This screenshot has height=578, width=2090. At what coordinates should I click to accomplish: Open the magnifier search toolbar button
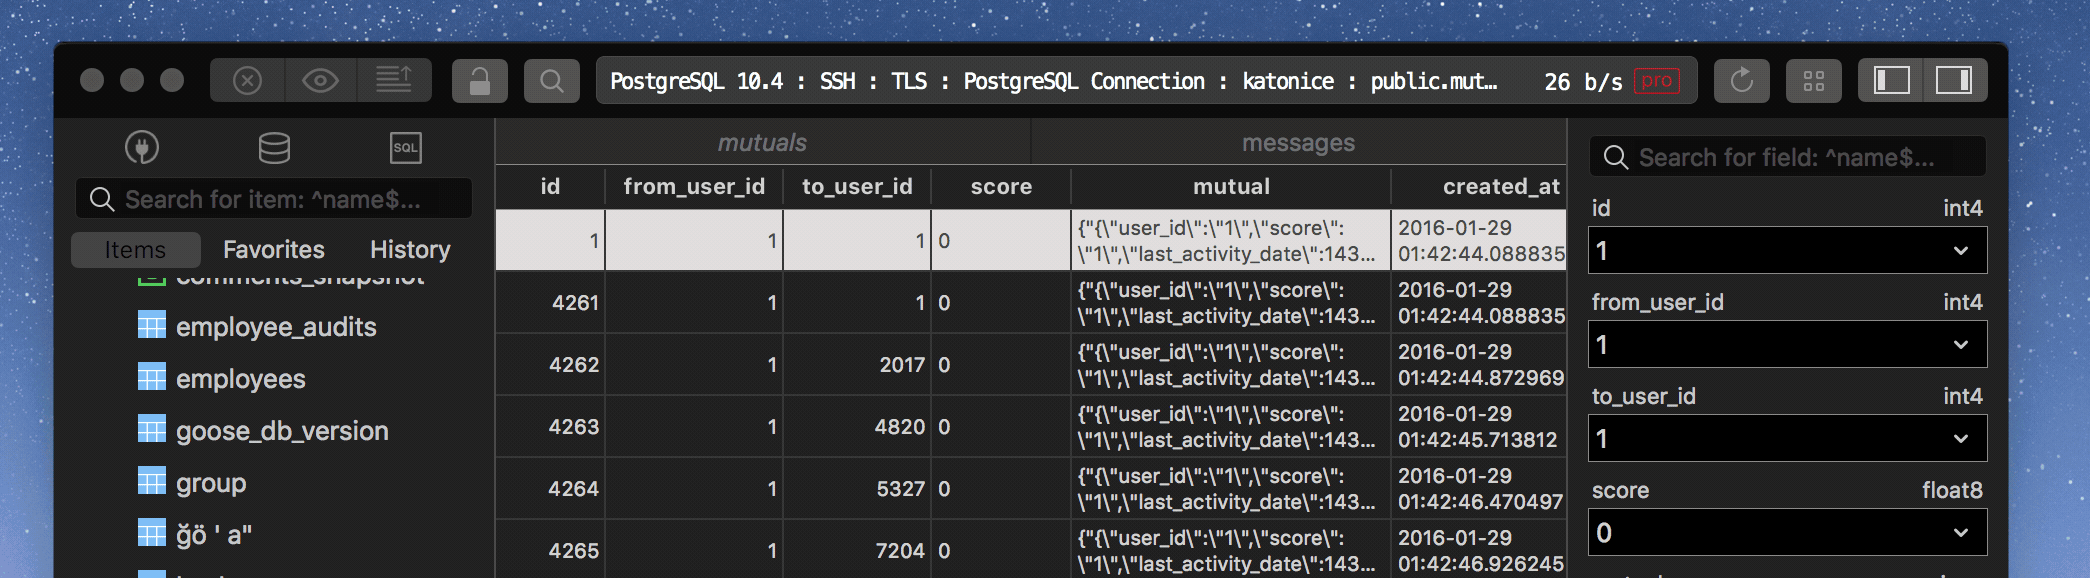552,80
